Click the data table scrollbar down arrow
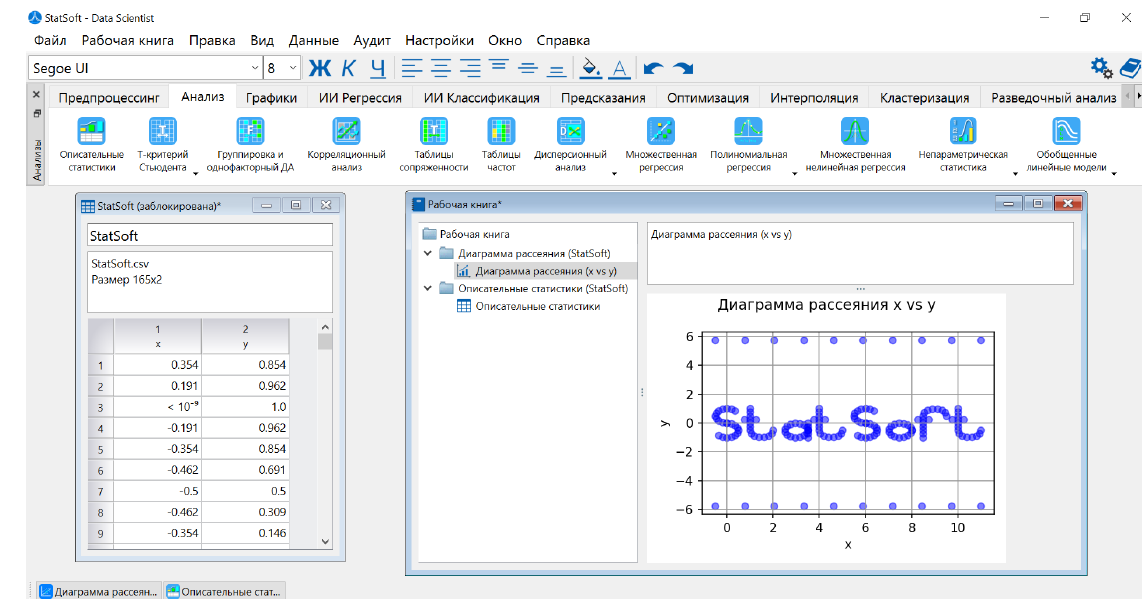This screenshot has height=608, width=1142. point(326,542)
